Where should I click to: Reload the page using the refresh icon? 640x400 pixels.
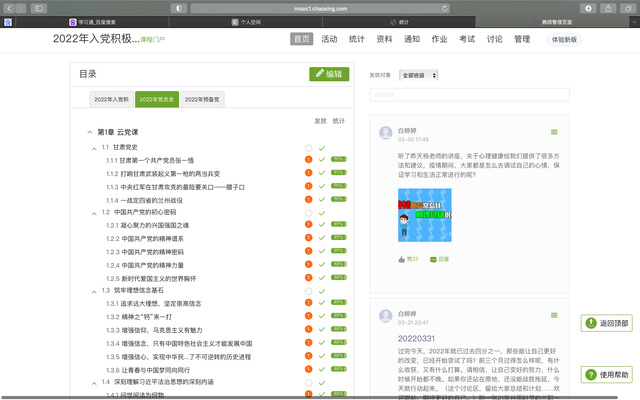(x=444, y=8)
